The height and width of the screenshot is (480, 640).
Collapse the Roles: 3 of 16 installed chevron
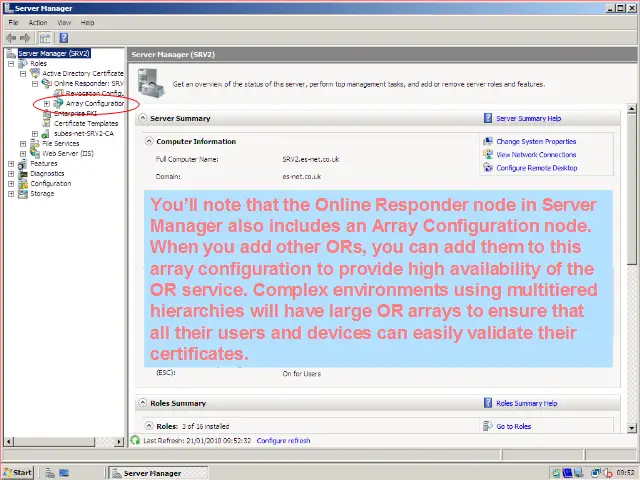pos(149,426)
